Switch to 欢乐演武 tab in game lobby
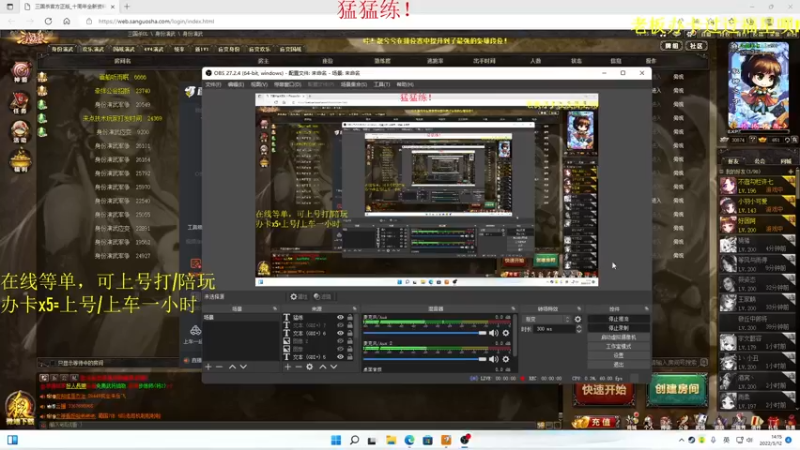 (x=92, y=49)
